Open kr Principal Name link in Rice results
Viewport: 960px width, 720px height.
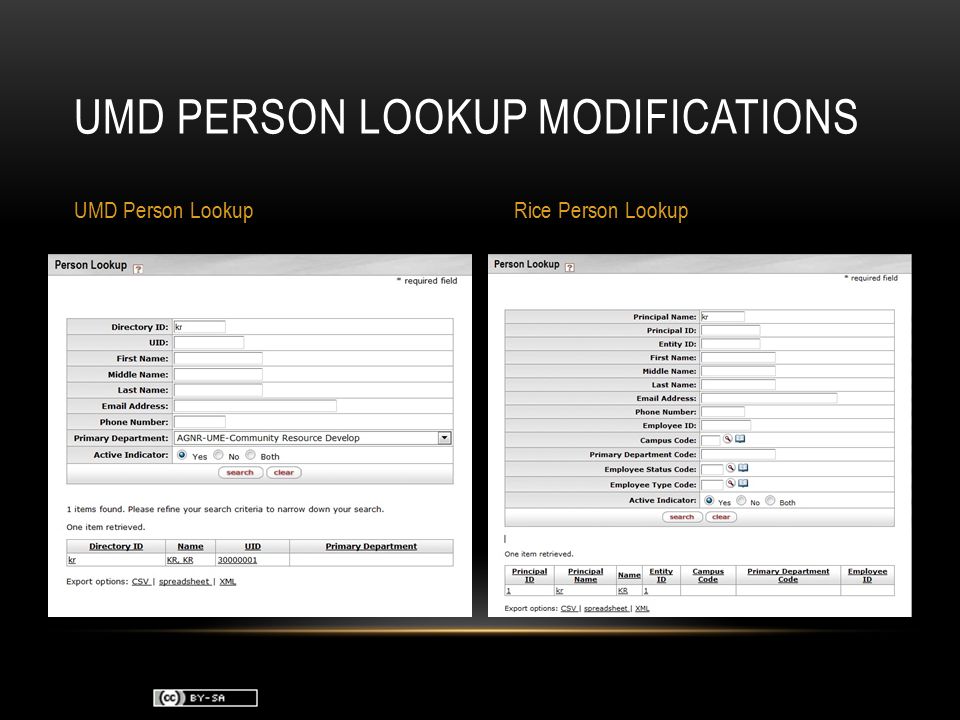coord(559,591)
